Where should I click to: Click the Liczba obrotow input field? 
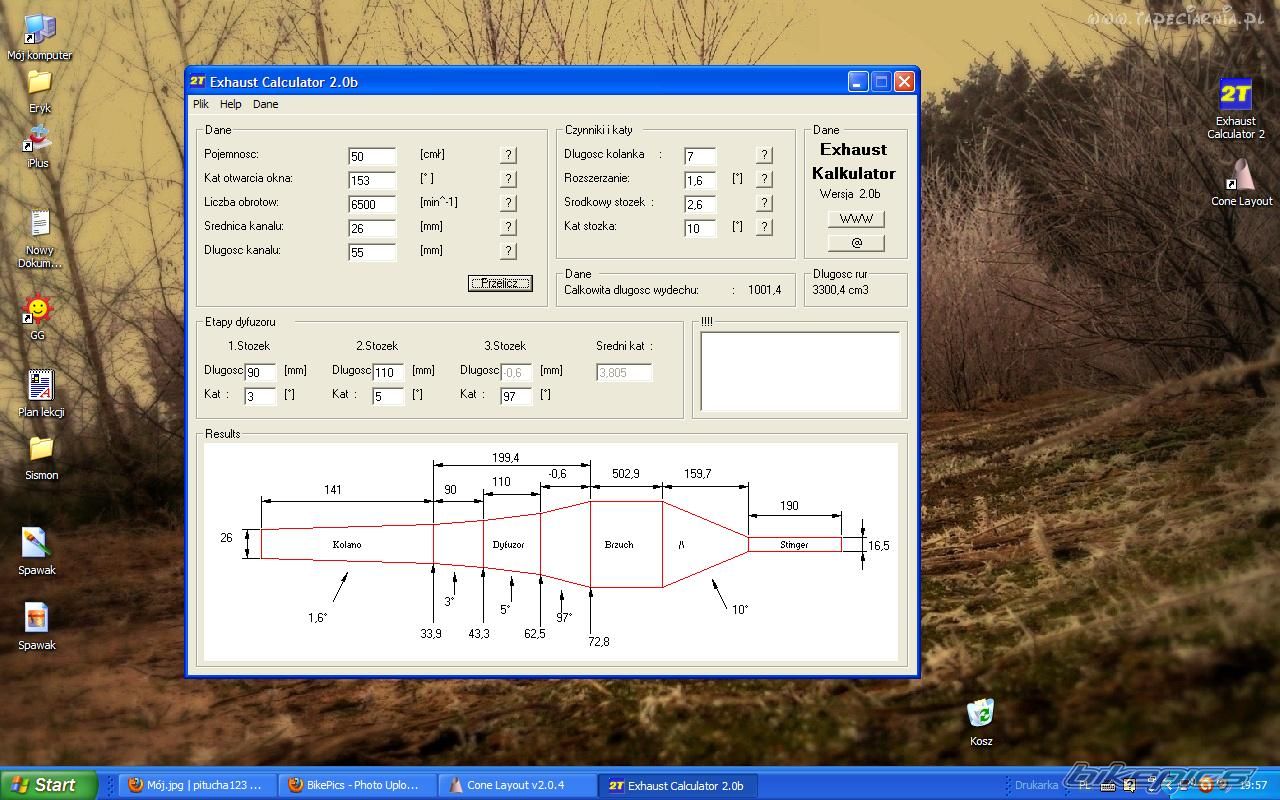372,204
